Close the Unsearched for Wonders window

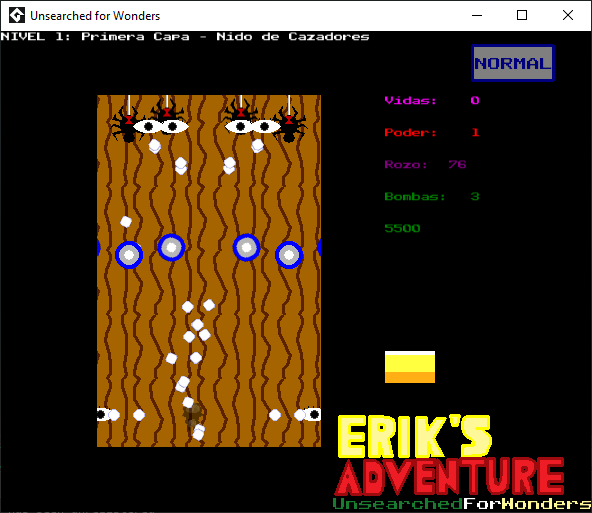click(568, 15)
